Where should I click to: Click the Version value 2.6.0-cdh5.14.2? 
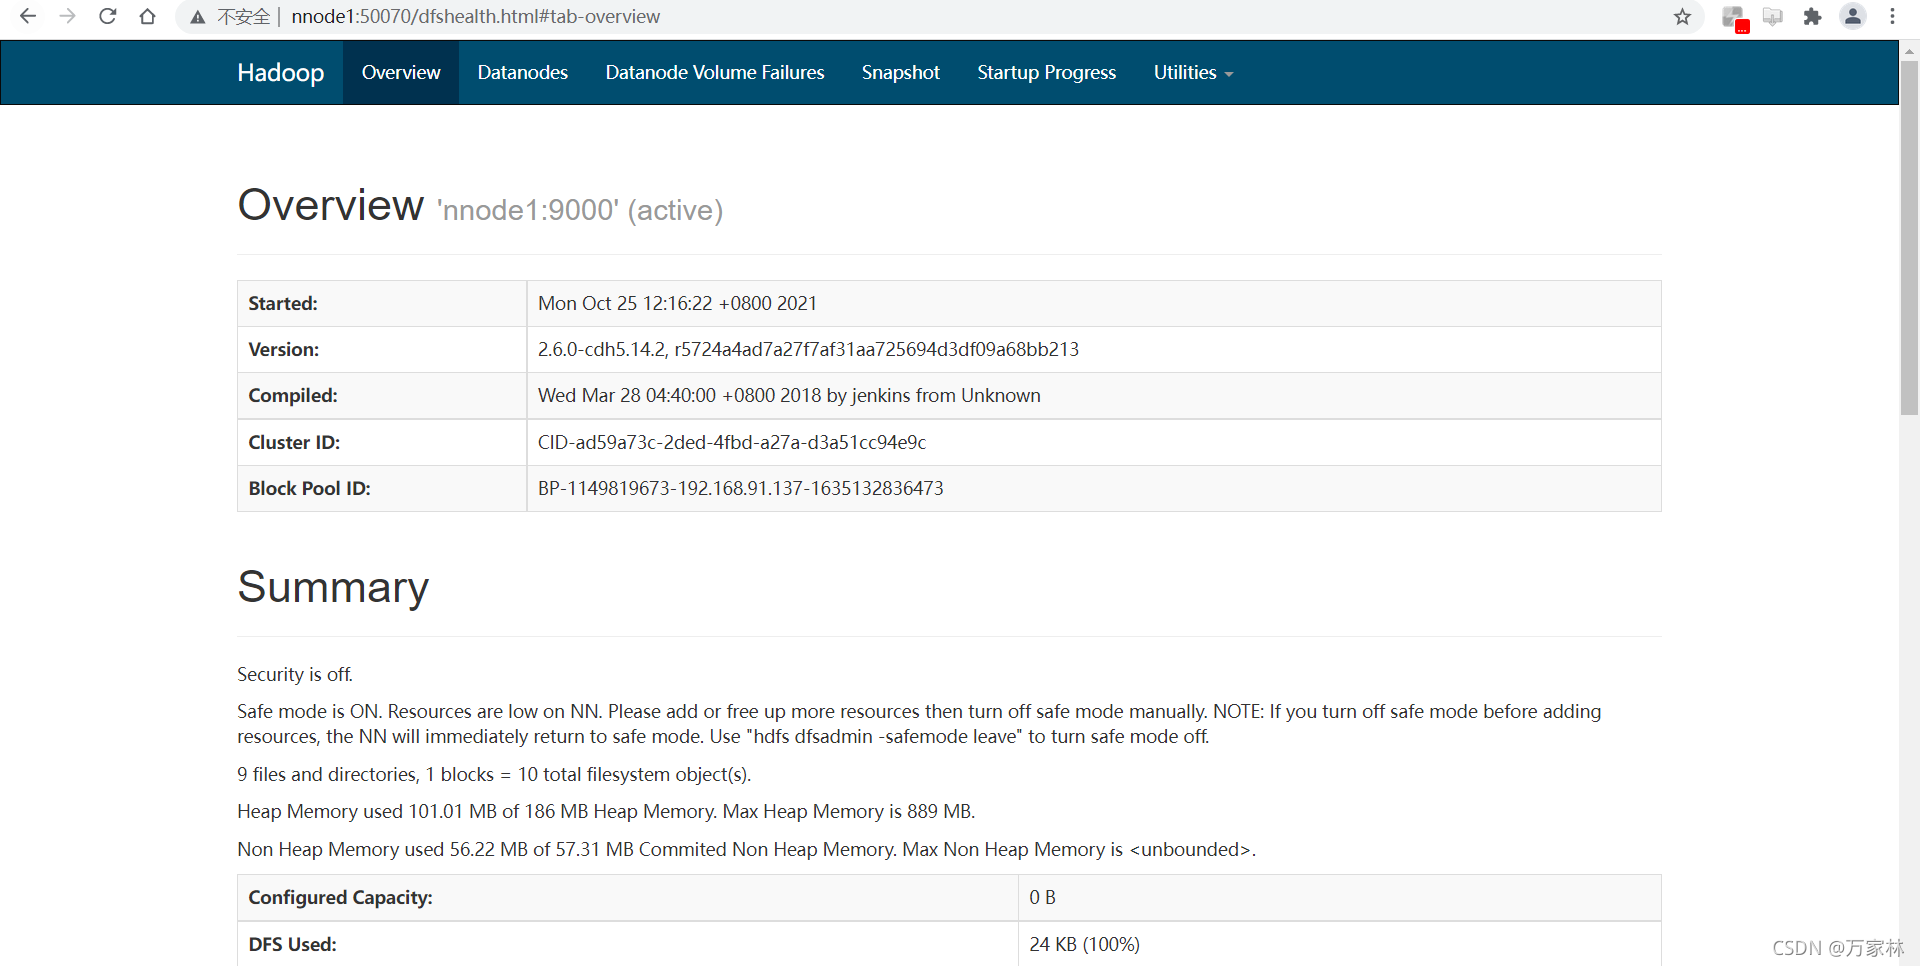pos(808,349)
